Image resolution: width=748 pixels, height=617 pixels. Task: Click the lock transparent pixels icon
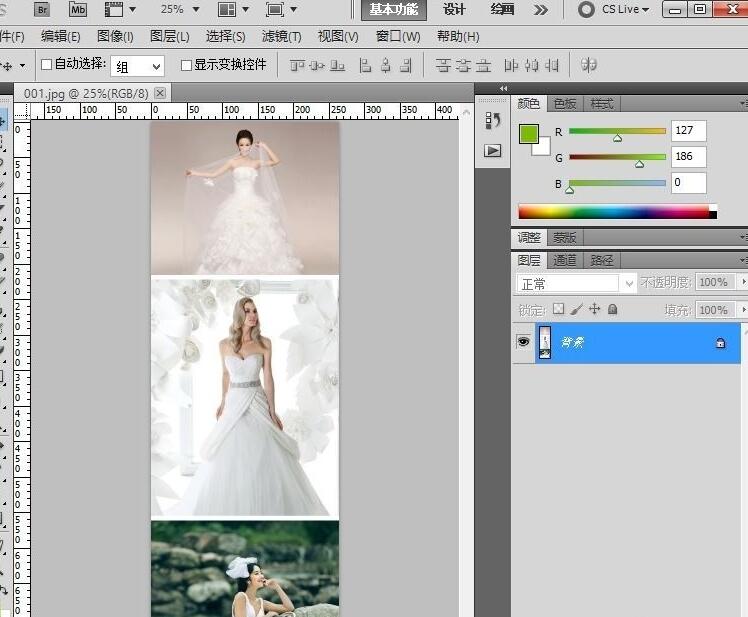(558, 310)
